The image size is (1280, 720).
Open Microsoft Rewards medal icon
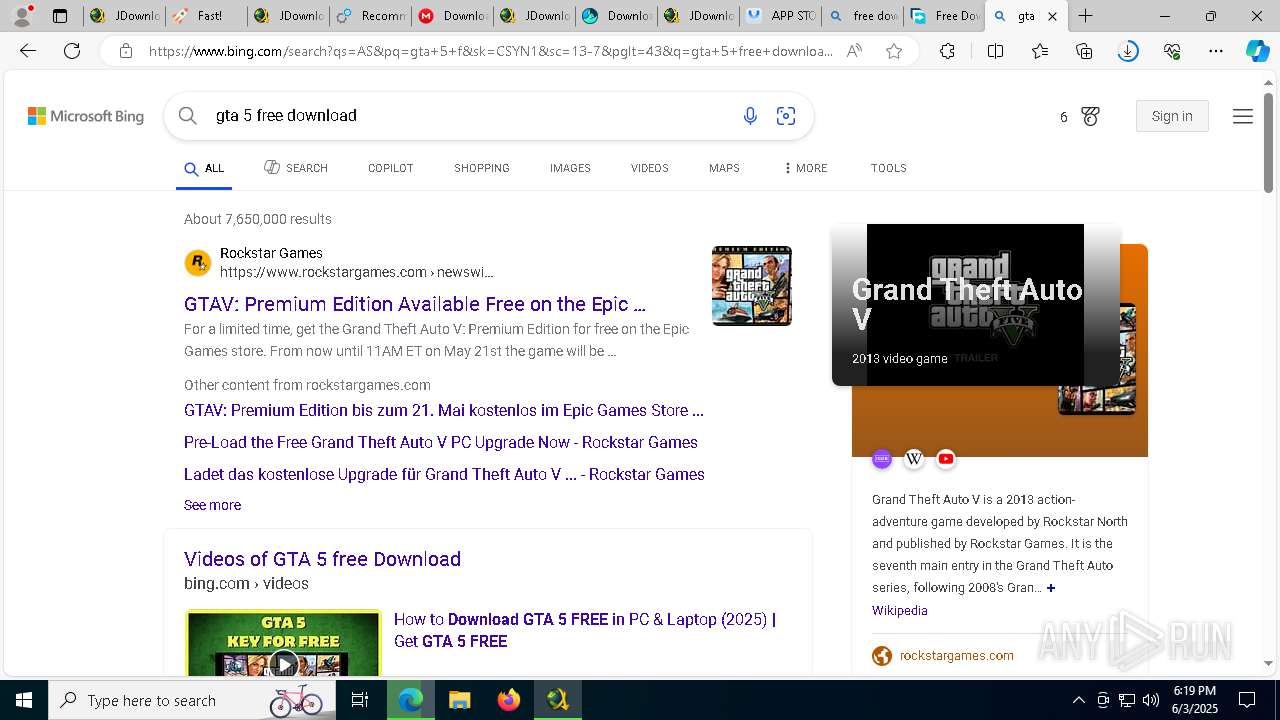tap(1090, 116)
